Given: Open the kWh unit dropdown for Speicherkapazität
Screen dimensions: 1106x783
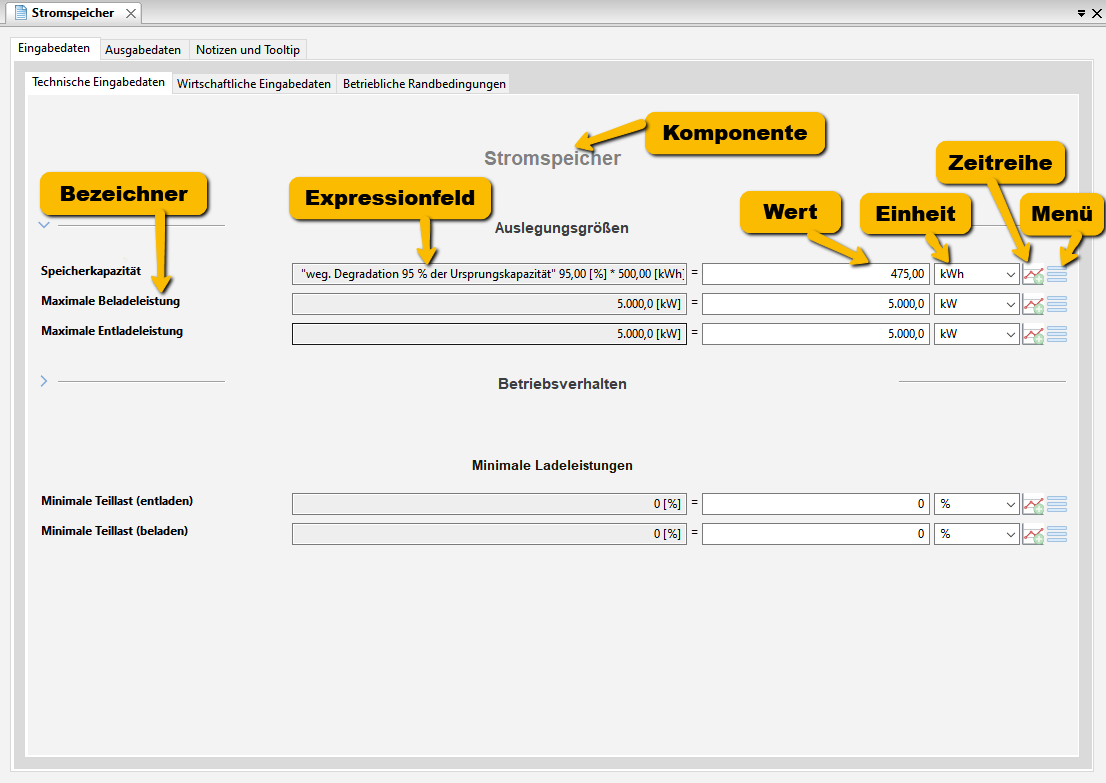Looking at the screenshot, I should 976,274.
